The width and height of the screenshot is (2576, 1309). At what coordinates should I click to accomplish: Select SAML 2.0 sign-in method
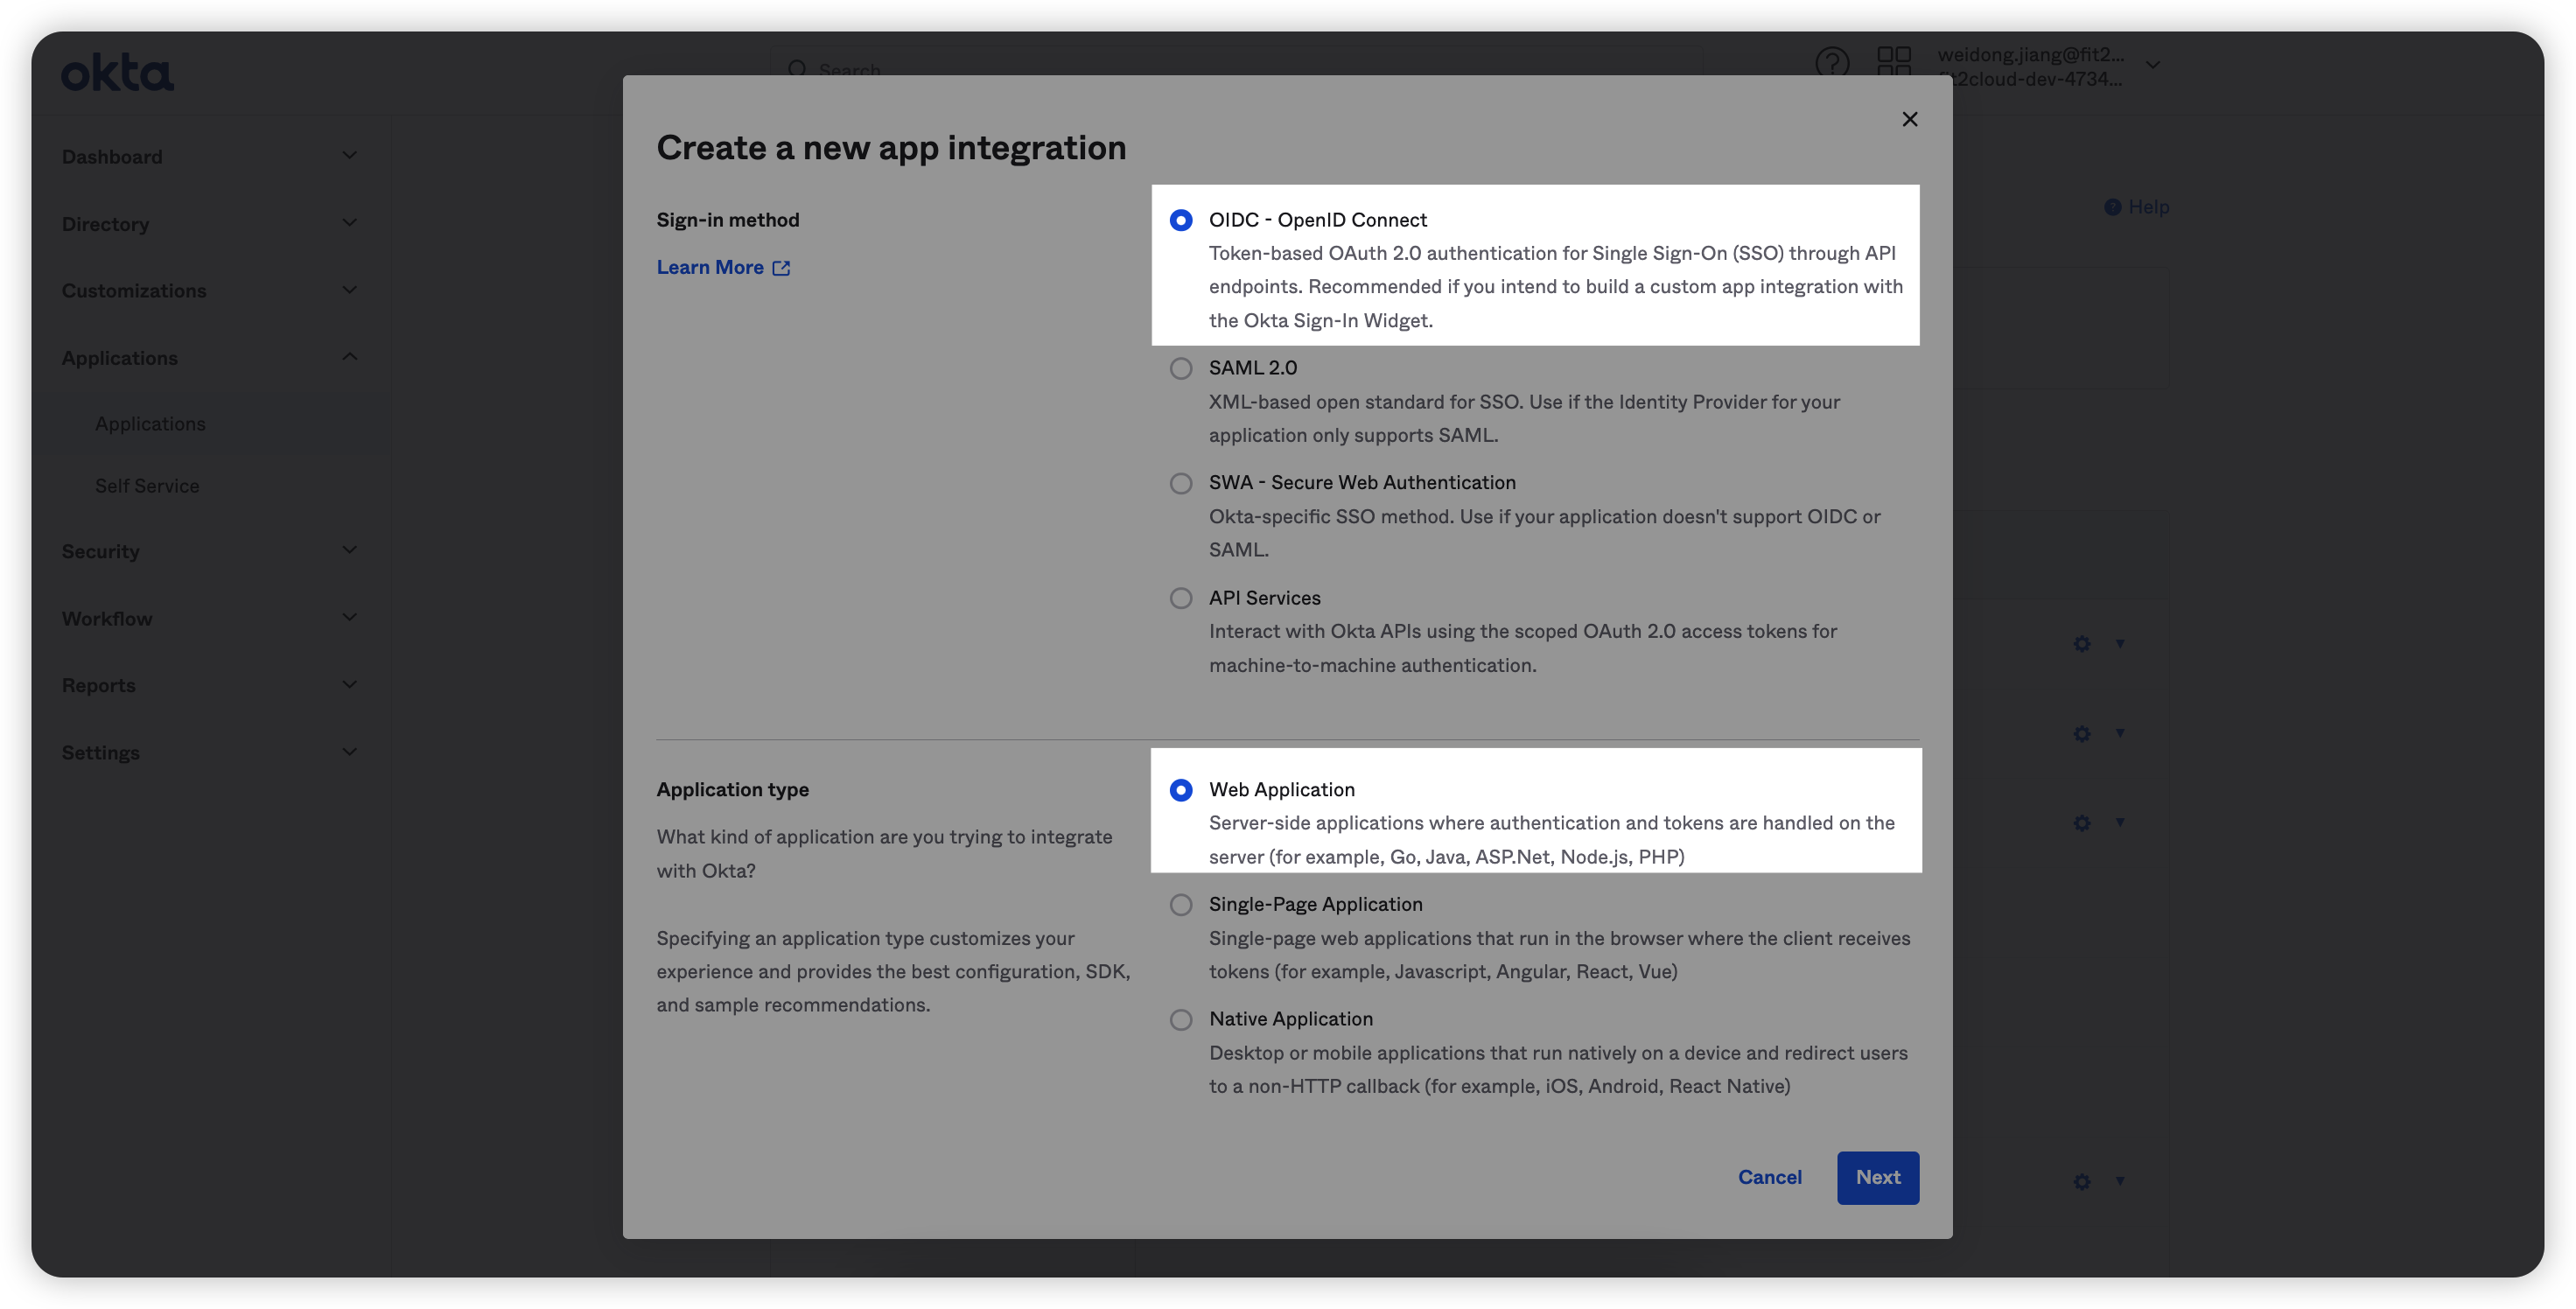tap(1181, 368)
